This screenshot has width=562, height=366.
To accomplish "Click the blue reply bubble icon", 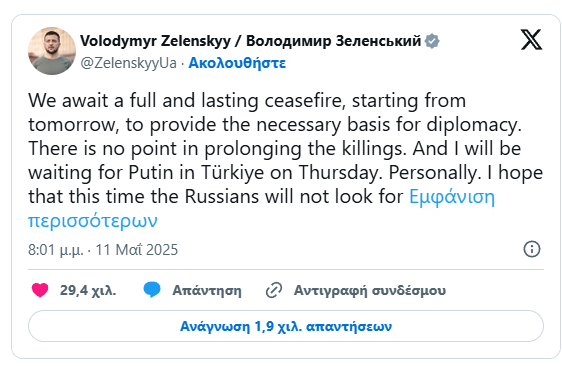I will [152, 290].
